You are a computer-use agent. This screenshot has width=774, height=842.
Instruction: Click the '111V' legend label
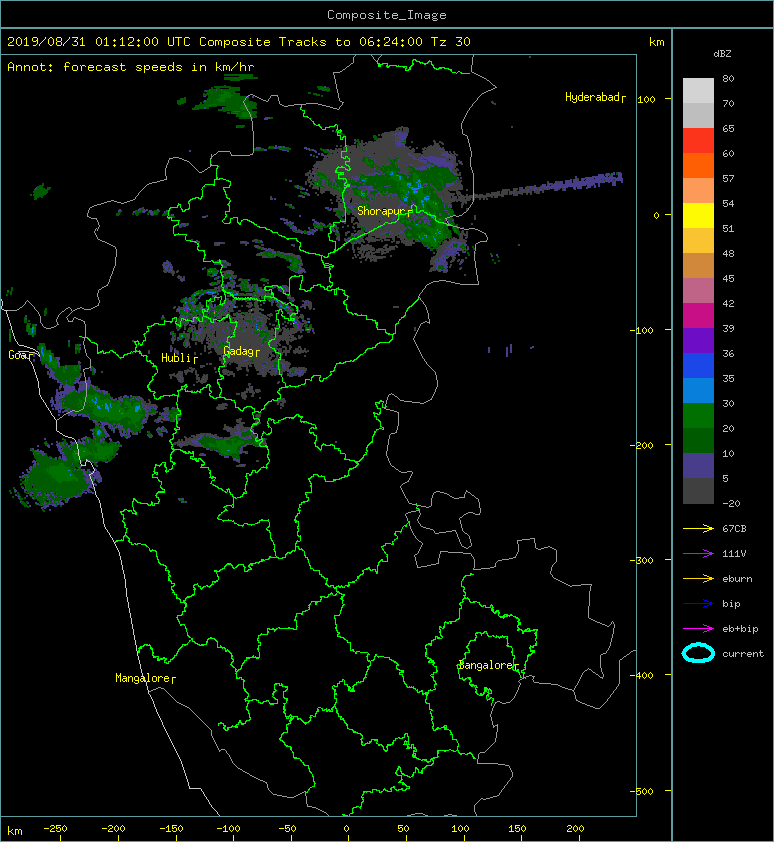pyautogui.click(x=734, y=554)
